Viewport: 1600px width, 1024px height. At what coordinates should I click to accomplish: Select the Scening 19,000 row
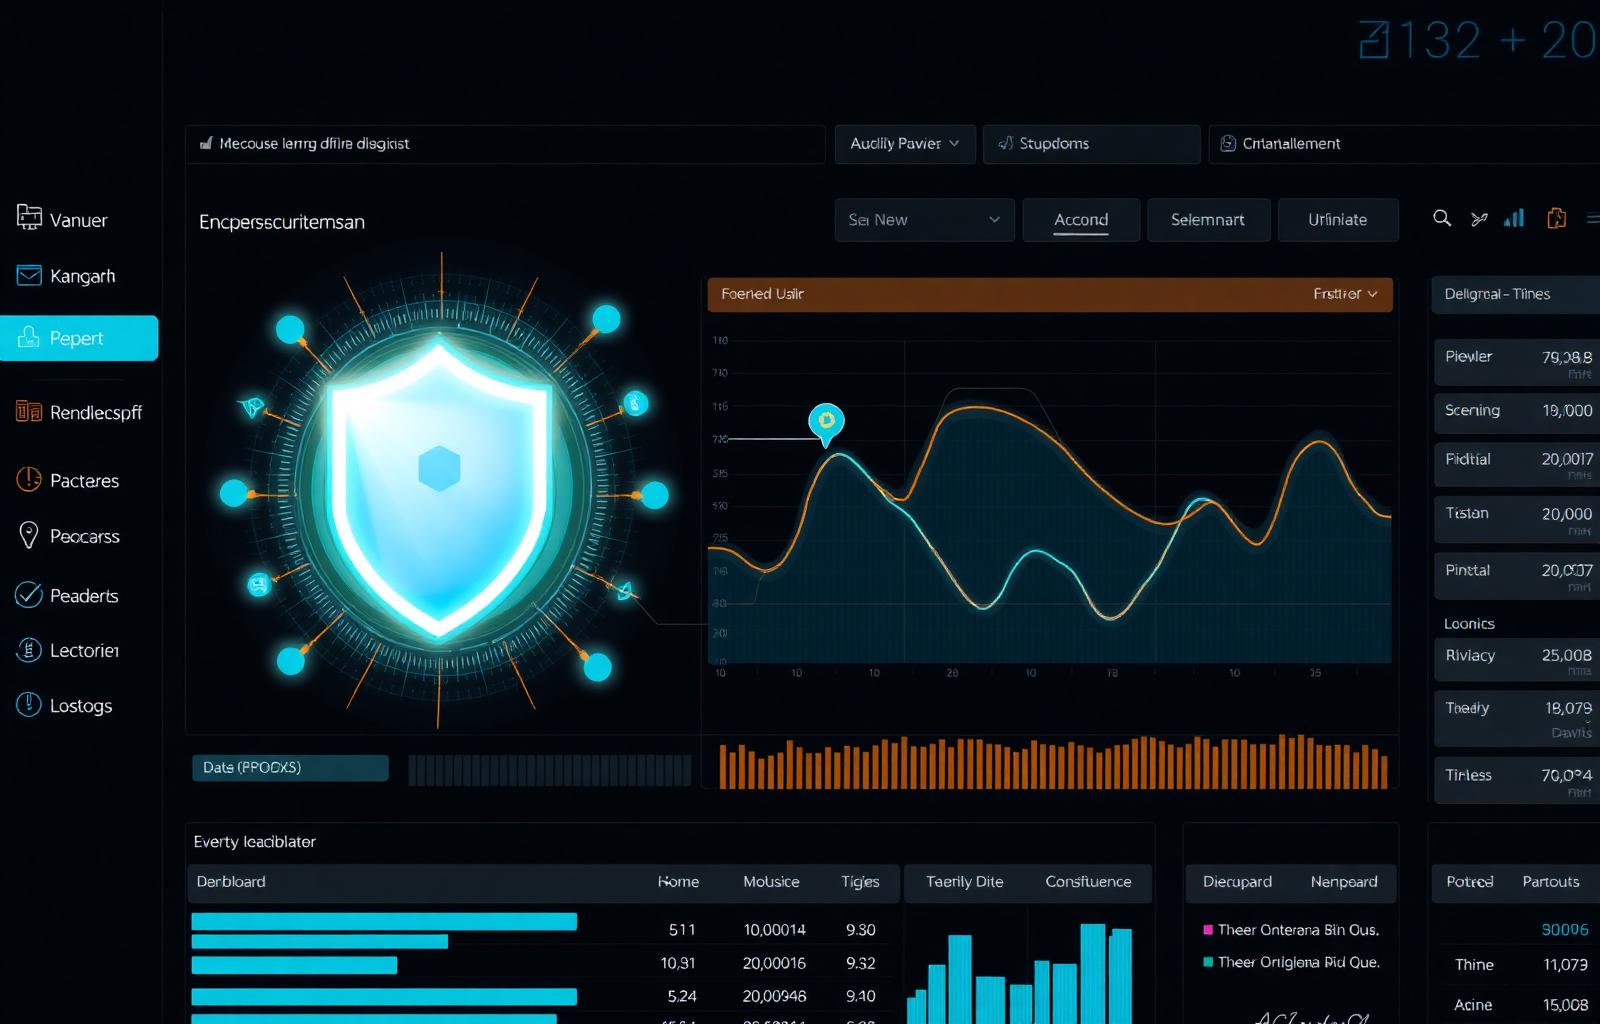point(1517,411)
